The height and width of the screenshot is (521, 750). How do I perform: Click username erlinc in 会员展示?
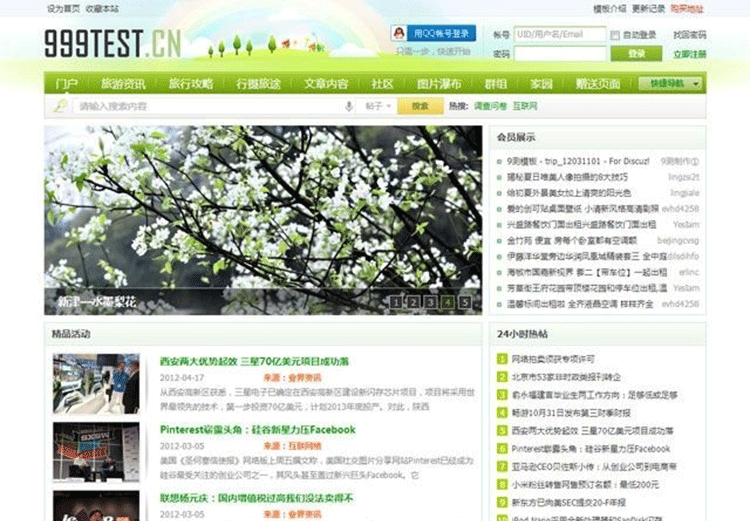(689, 272)
